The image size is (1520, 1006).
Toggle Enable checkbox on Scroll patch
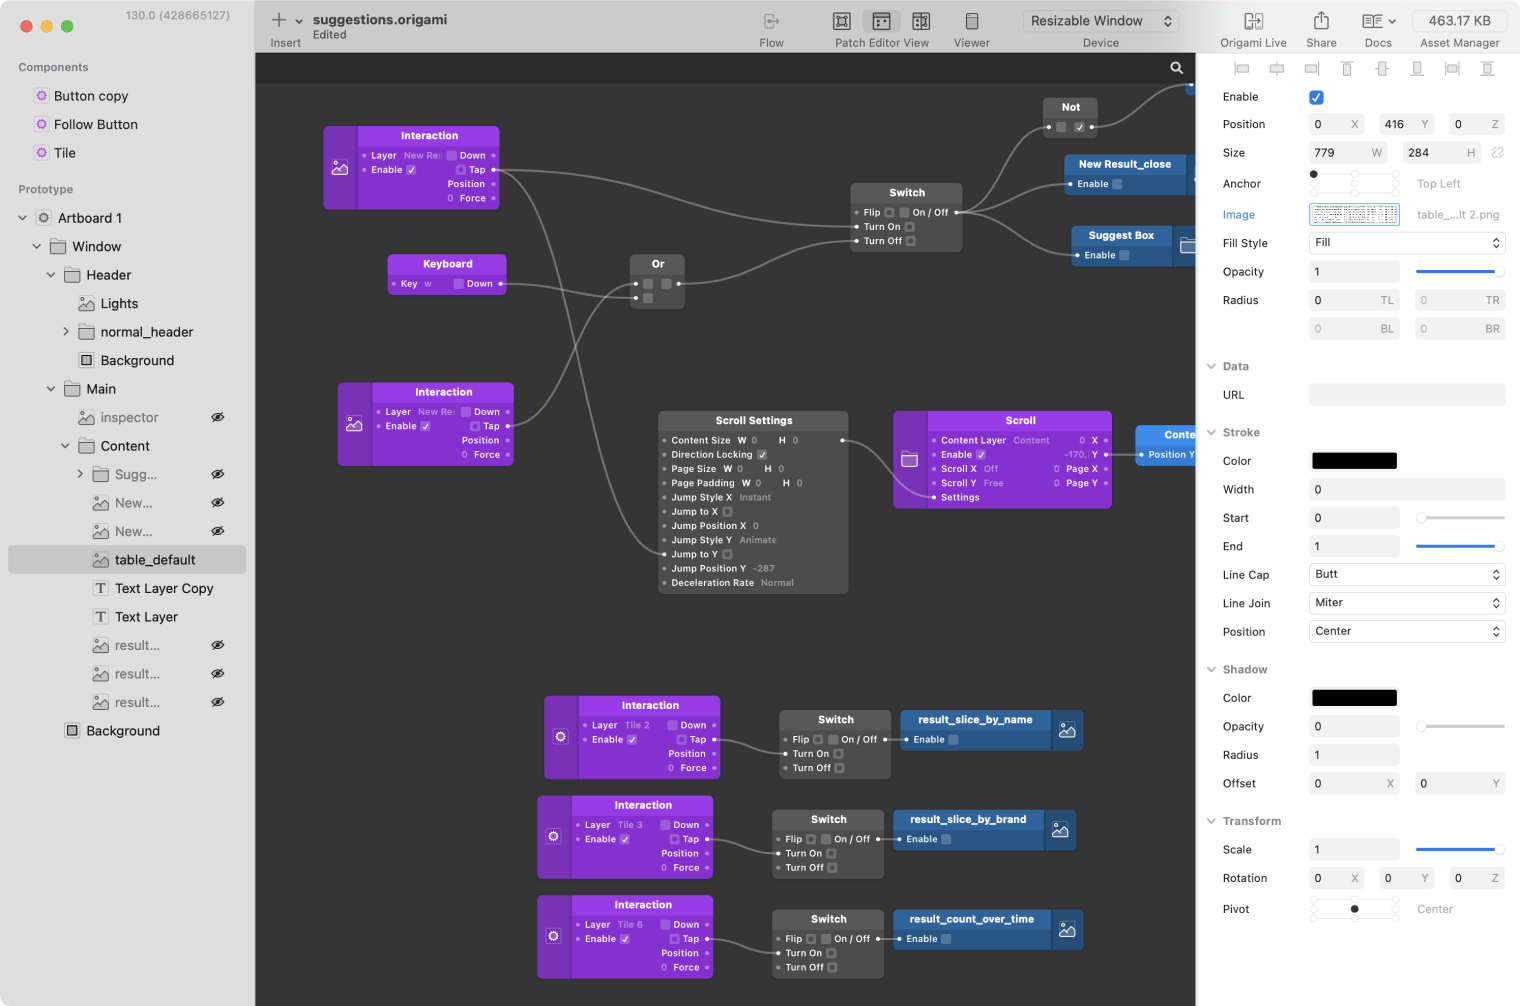point(981,455)
